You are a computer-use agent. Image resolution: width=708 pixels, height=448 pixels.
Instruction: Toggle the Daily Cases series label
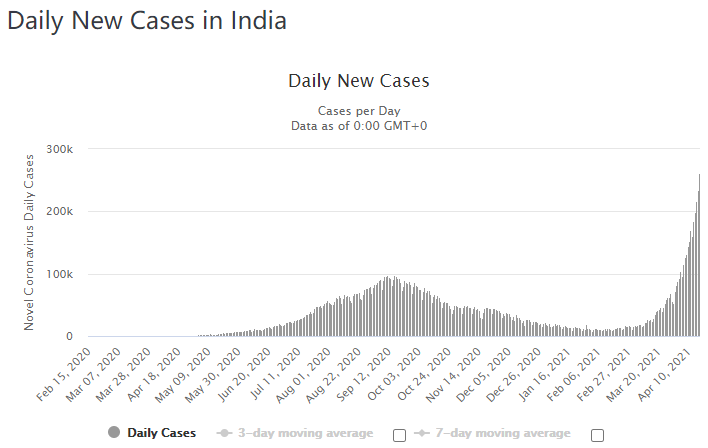(x=162, y=433)
